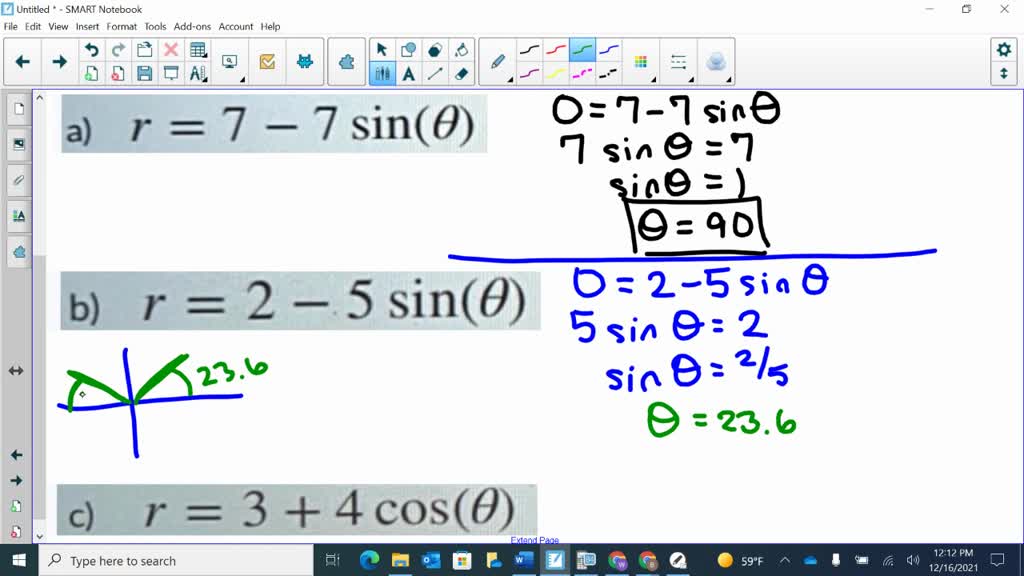This screenshot has width=1024, height=576.
Task: Click the Extend Page link
Action: 535,540
